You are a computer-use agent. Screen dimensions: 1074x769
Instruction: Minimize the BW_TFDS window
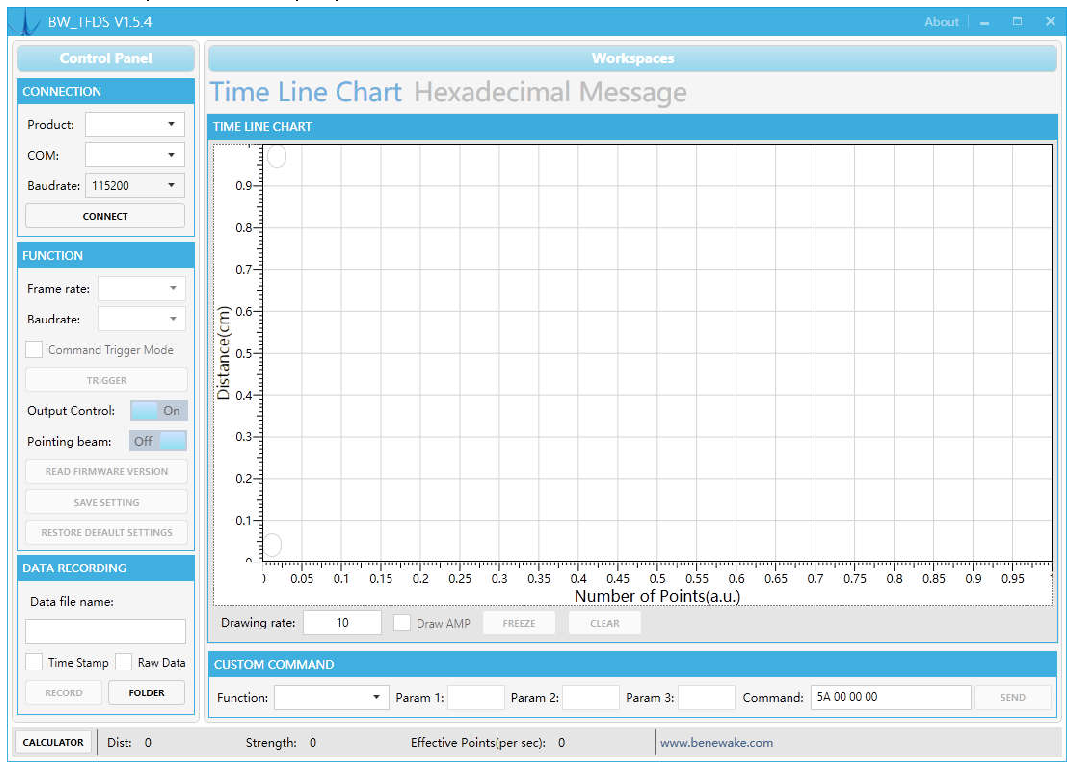click(984, 23)
